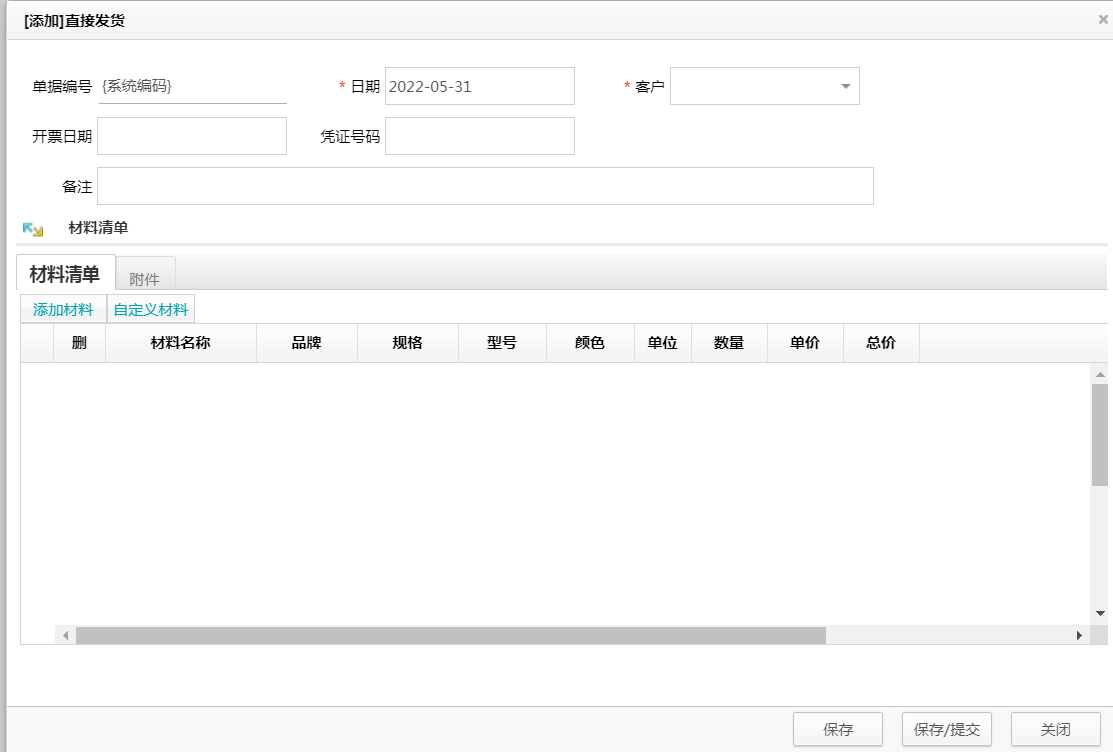Click the table scroll up arrow
Screen dimensions: 1113x752
pyautogui.click(x=1100, y=374)
